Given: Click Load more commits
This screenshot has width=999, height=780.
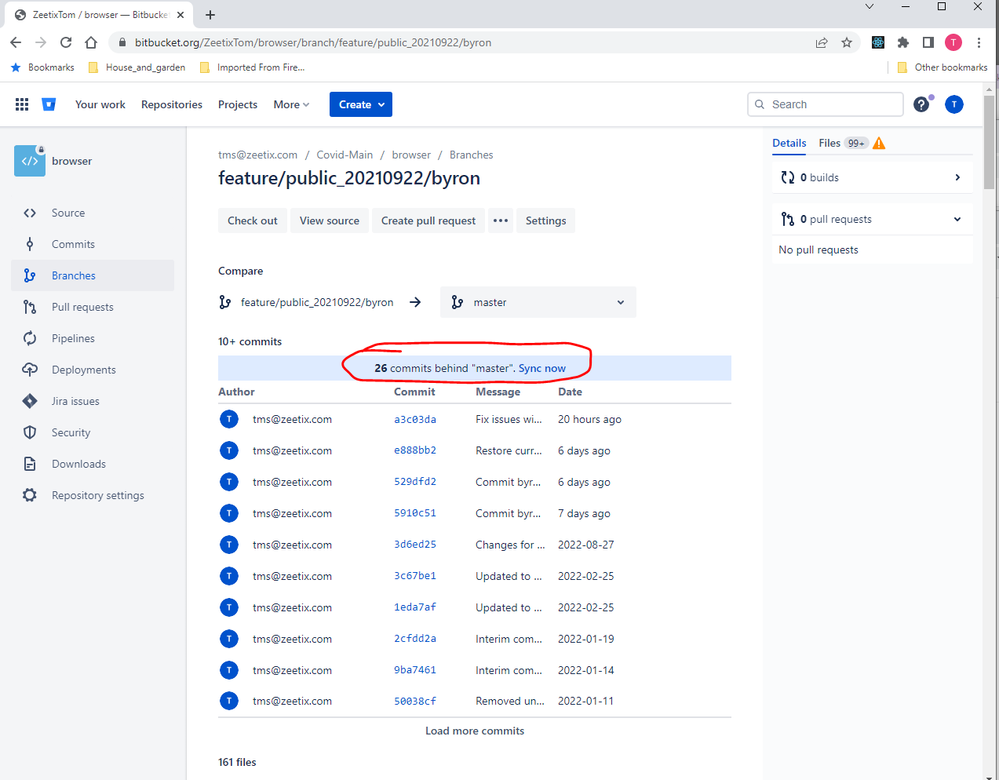Looking at the screenshot, I should pos(475,731).
